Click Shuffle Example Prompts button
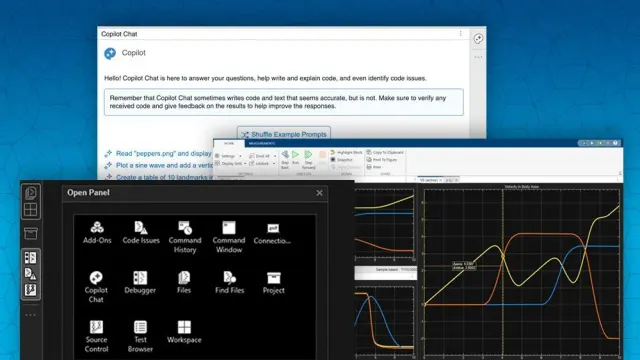This screenshot has height=360, width=640. pos(284,134)
